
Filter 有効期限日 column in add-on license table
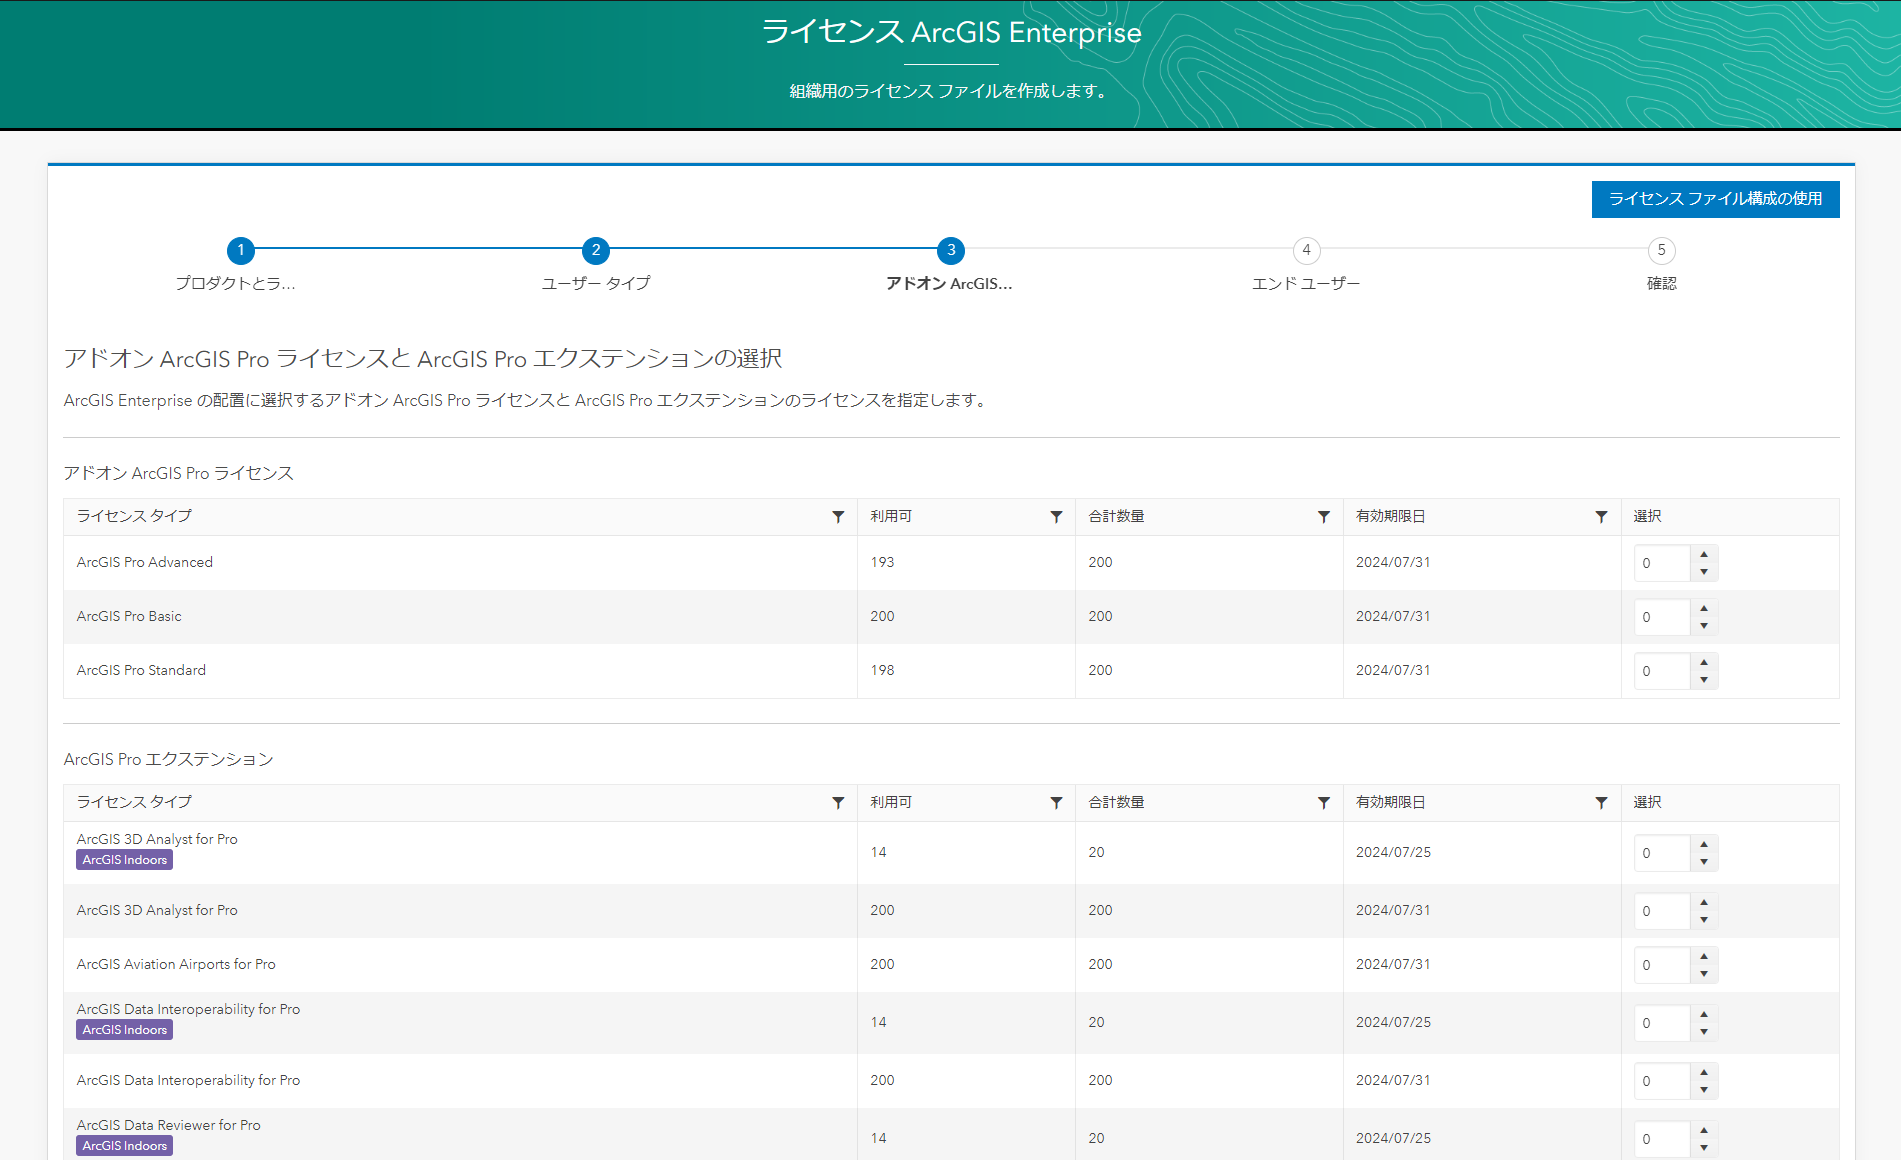click(x=1601, y=517)
